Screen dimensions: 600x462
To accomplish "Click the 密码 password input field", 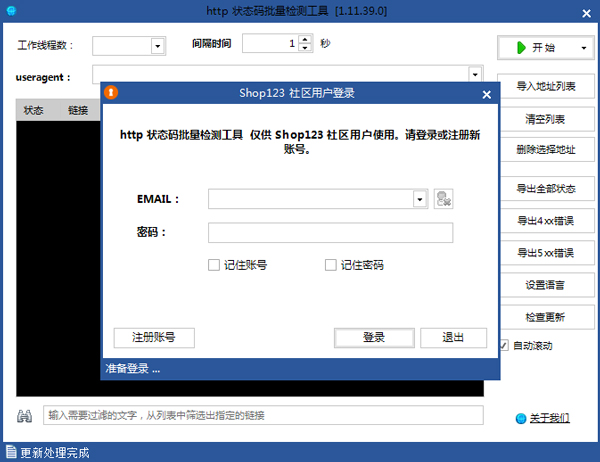I will point(330,233).
